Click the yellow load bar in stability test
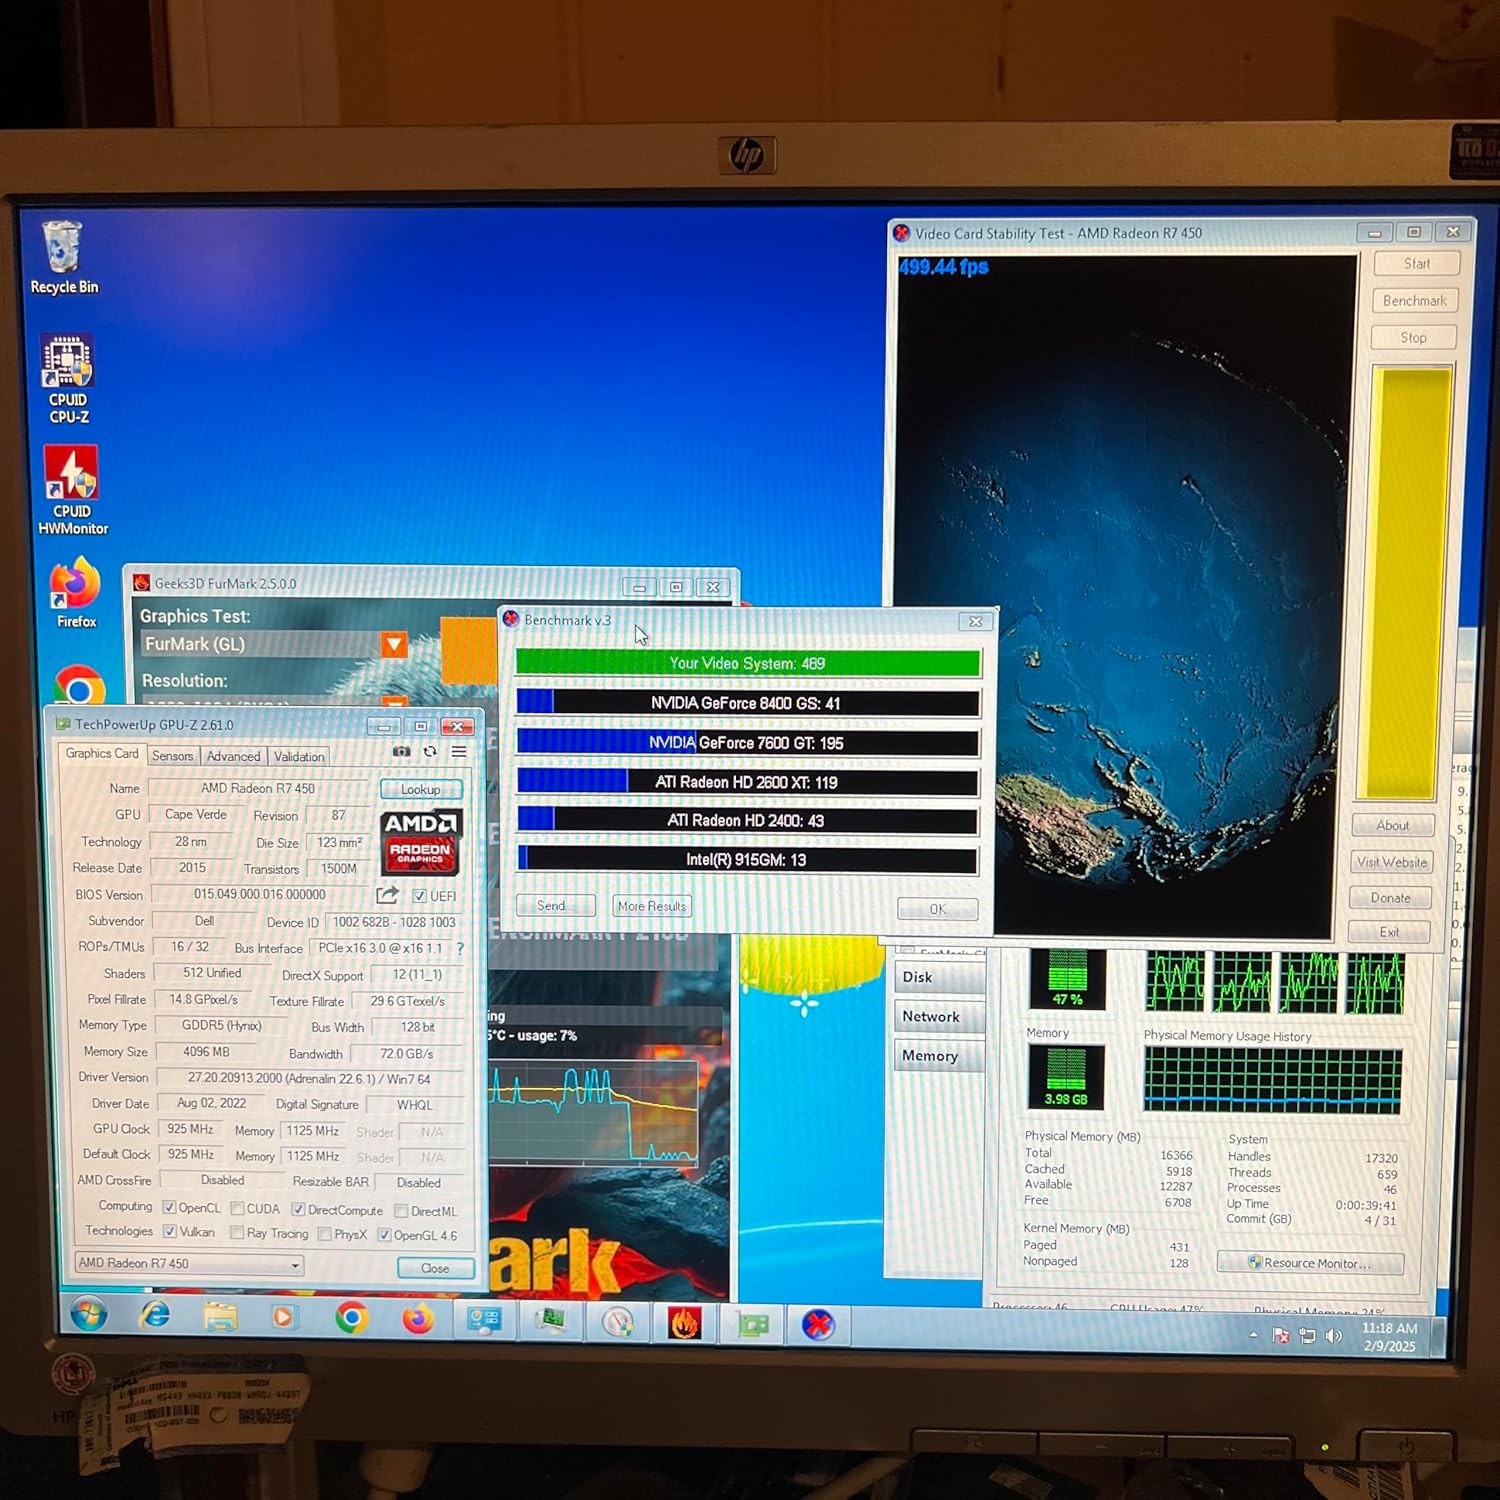 (1413, 583)
